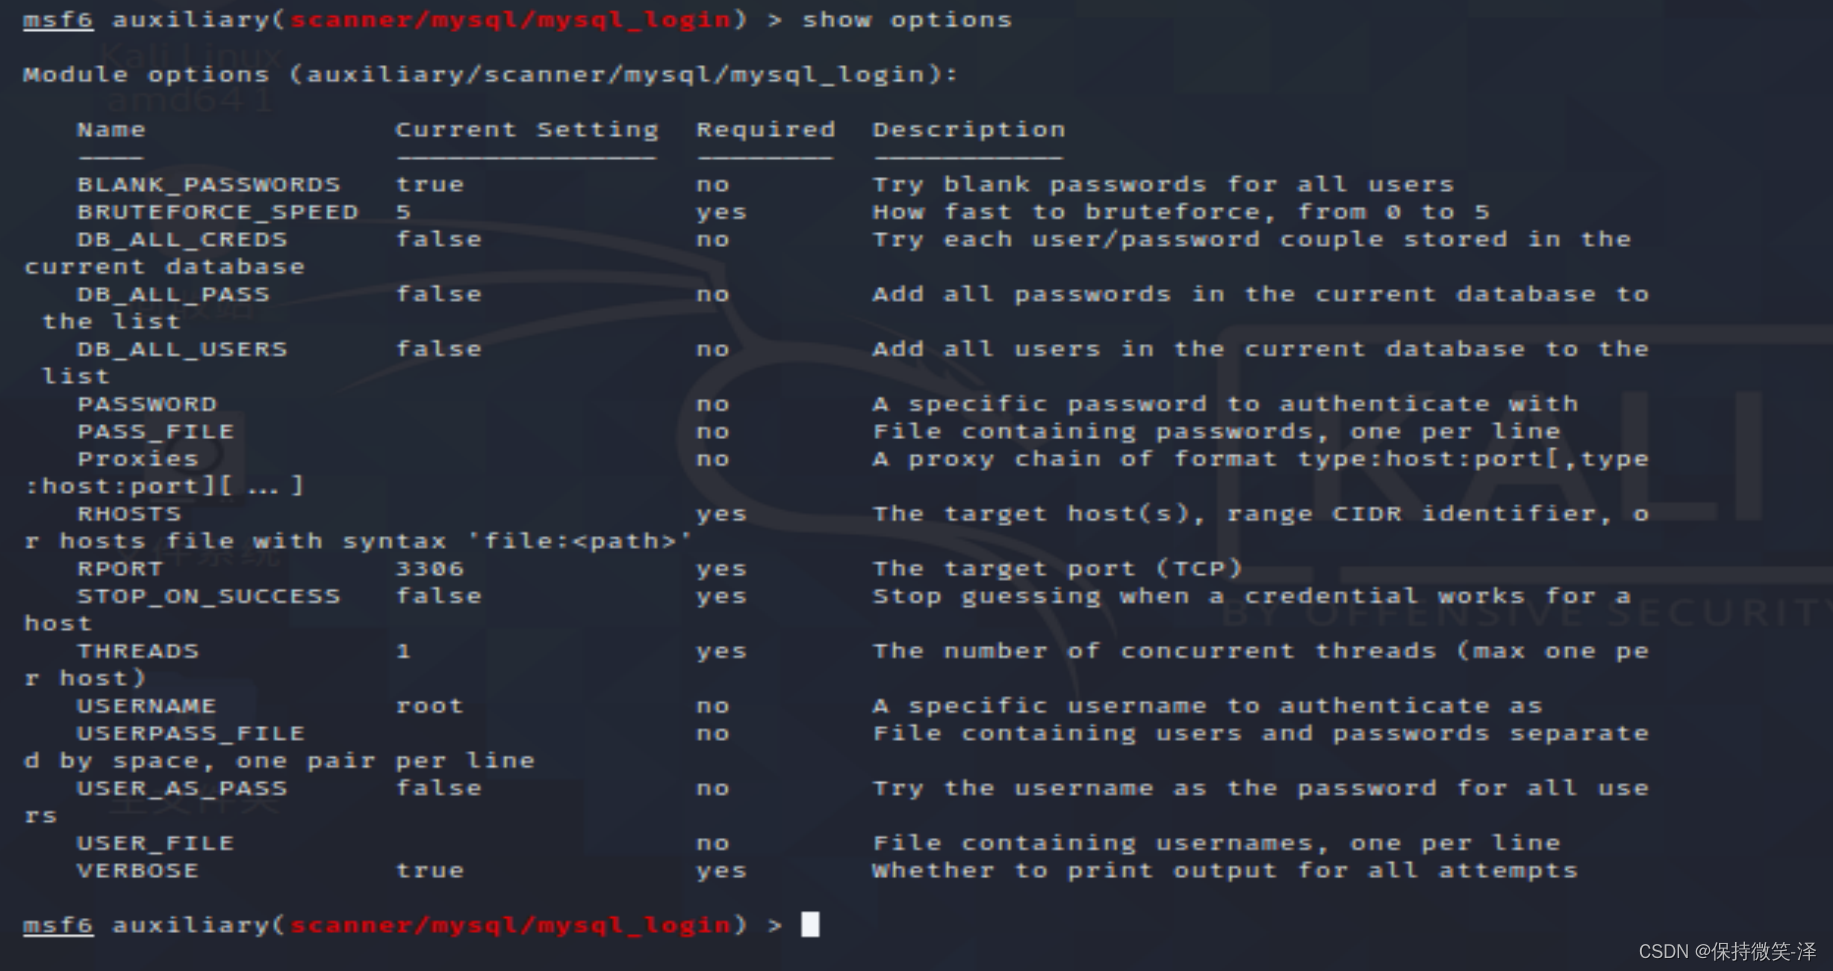Click the Current Setting column header
The width and height of the screenshot is (1833, 971).
coord(527,130)
